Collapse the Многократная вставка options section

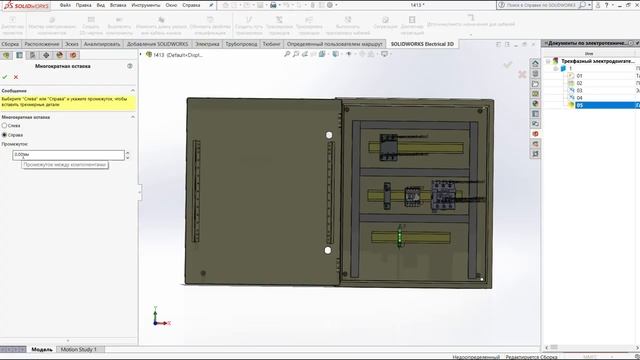[x=133, y=117]
